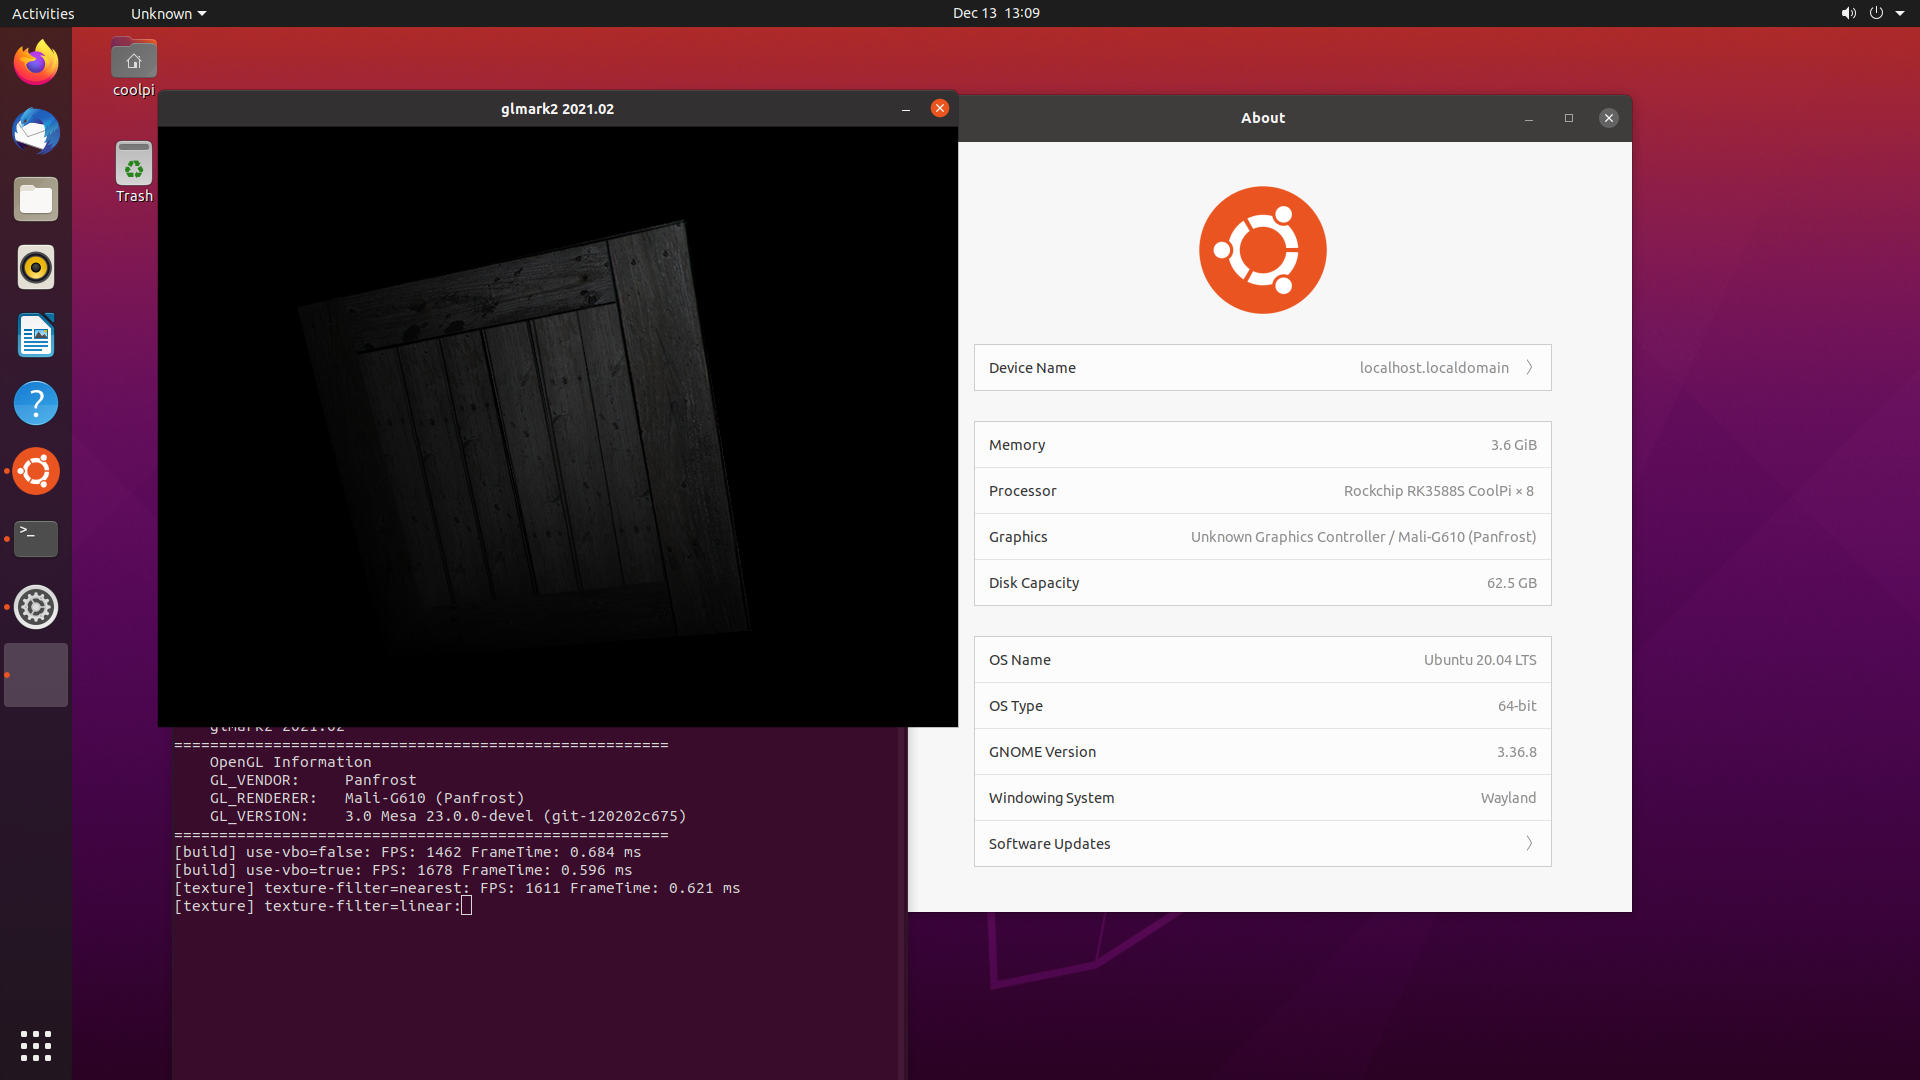The width and height of the screenshot is (1920, 1080).
Task: Select the GNOME Version 3.36.8 row
Action: (1263, 752)
